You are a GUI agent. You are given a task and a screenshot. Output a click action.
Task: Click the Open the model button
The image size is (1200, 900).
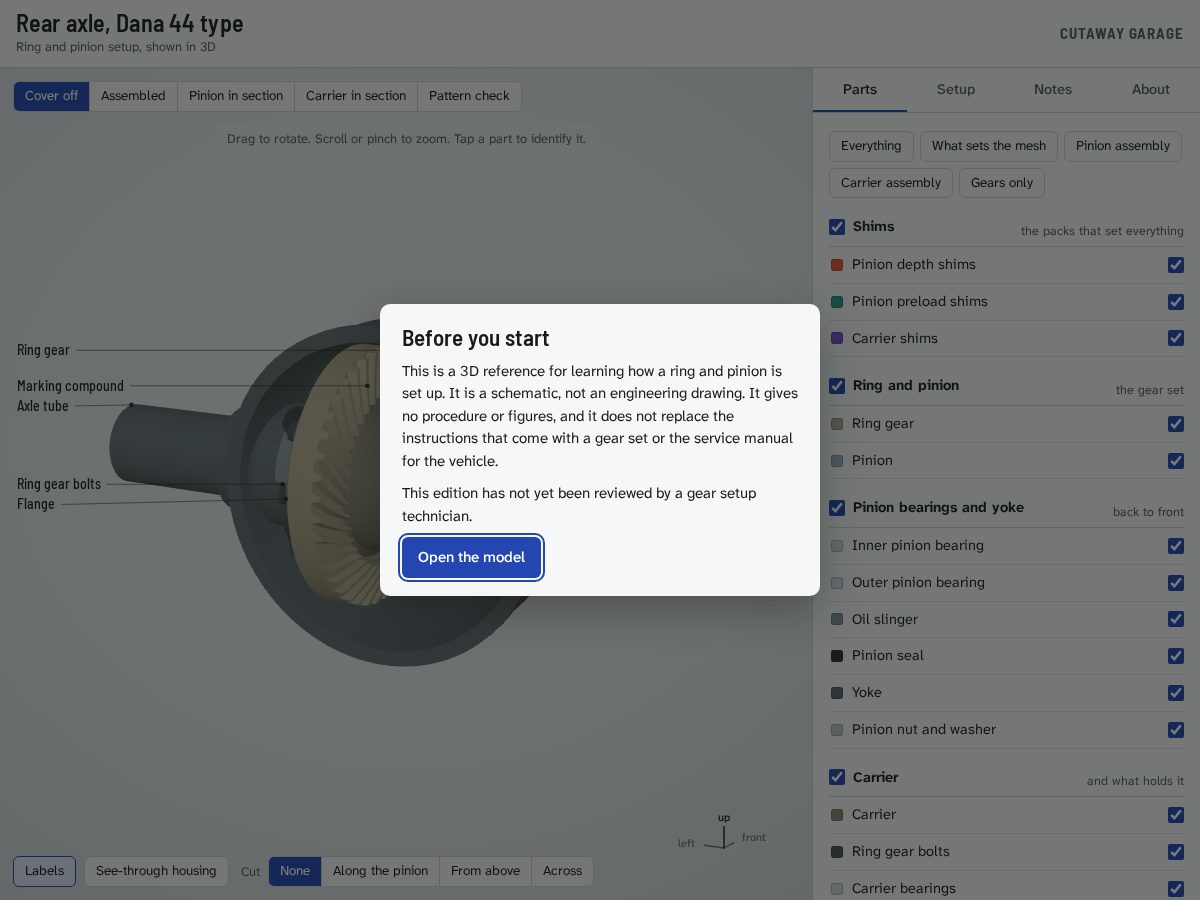472,557
